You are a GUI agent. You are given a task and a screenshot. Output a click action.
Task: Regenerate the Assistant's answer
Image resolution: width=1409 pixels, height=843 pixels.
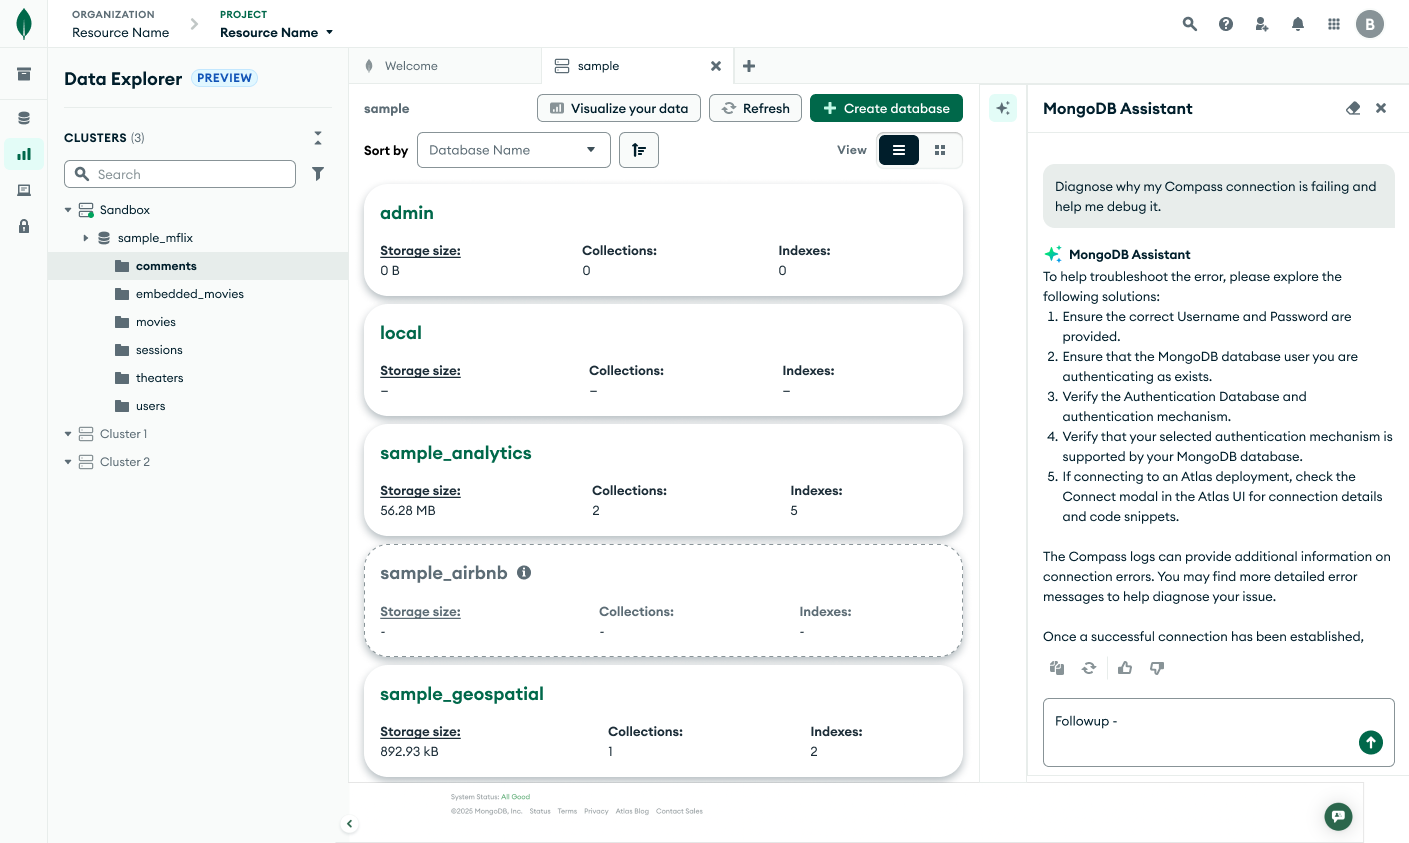pyautogui.click(x=1089, y=668)
